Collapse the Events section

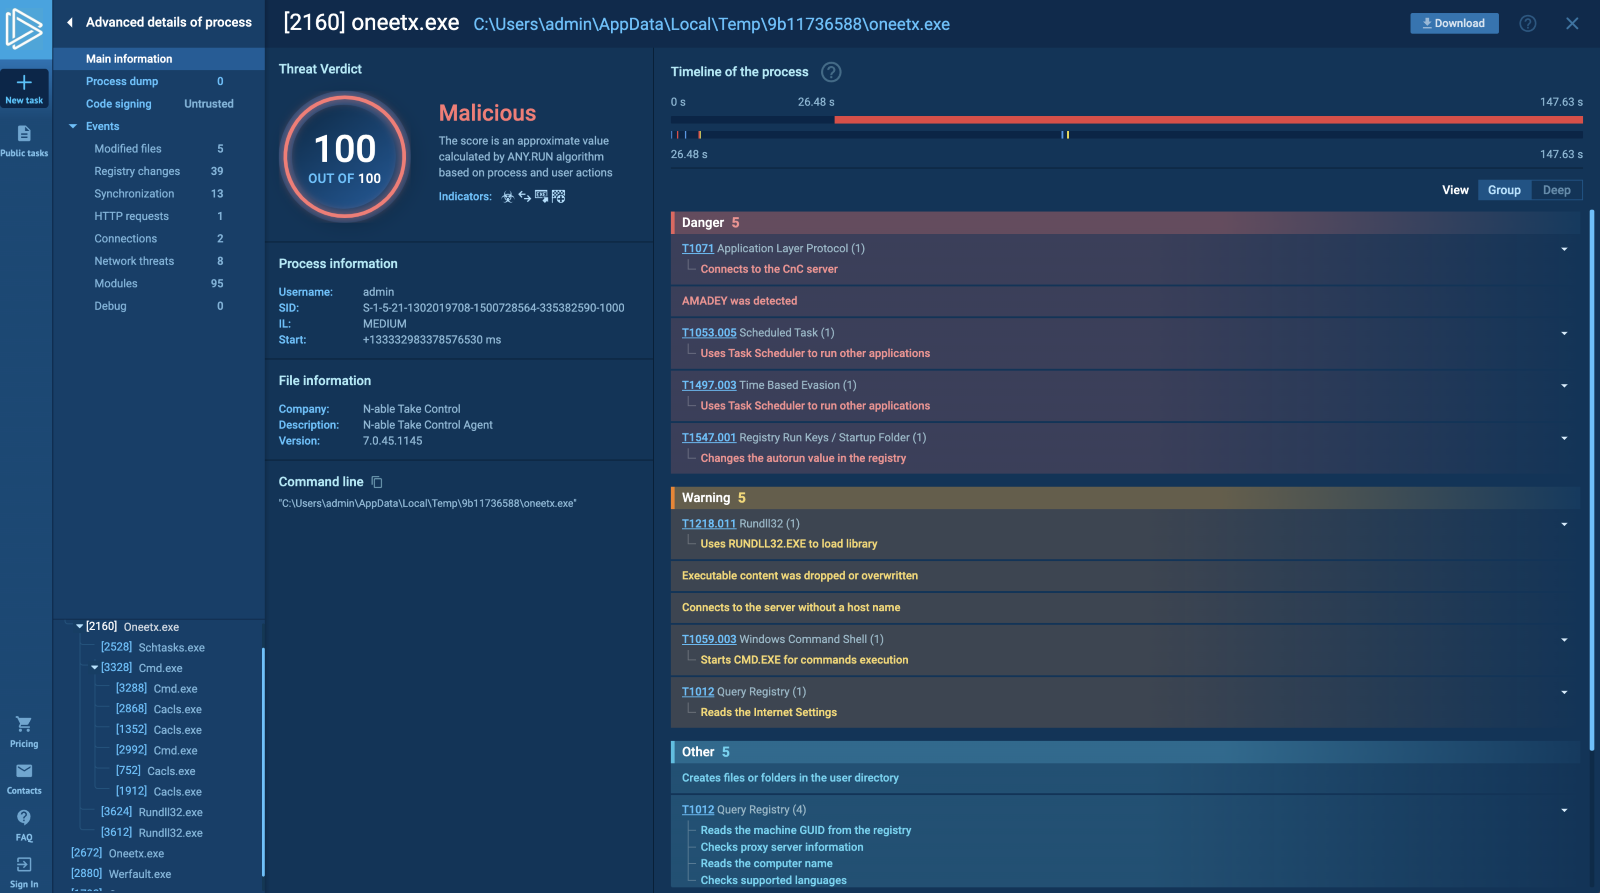[73, 127]
